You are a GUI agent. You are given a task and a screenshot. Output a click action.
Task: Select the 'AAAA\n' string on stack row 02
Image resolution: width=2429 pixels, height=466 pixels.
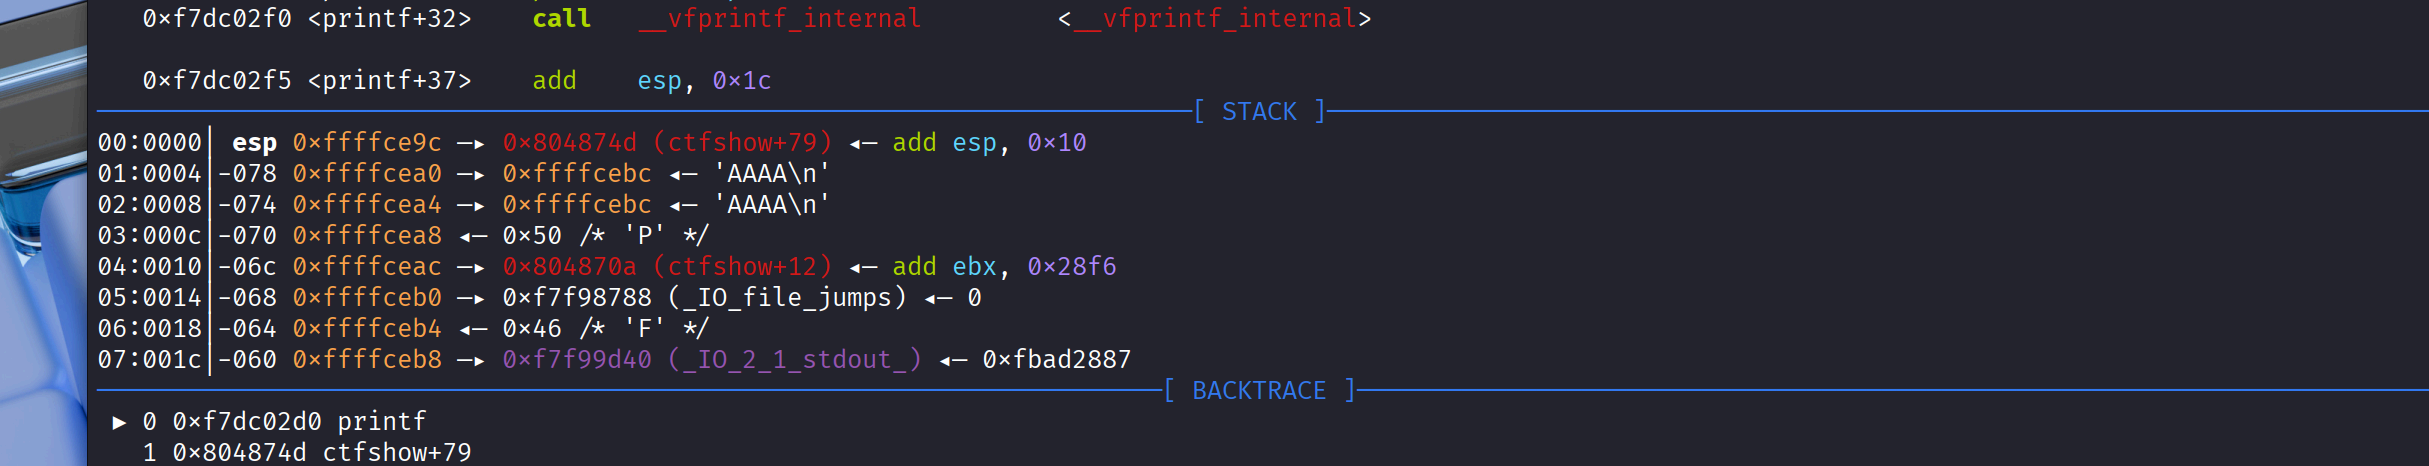(771, 204)
